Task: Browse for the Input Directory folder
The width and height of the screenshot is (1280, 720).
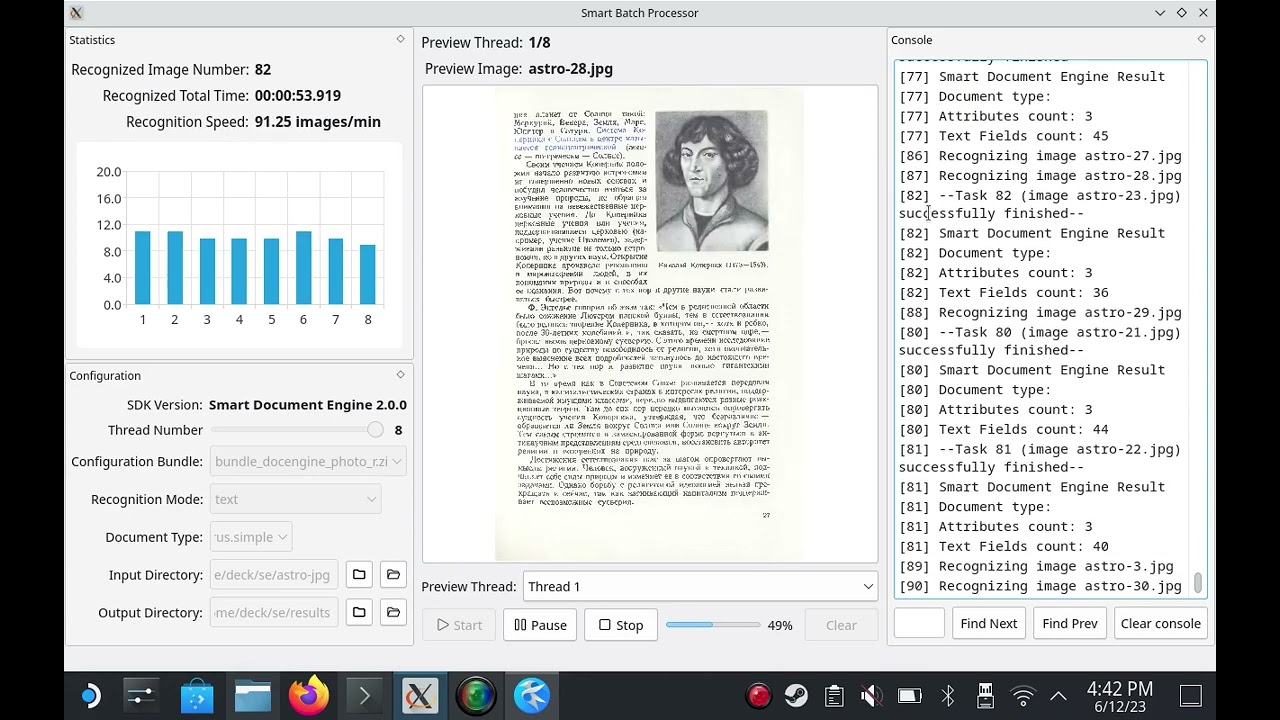Action: click(359, 574)
